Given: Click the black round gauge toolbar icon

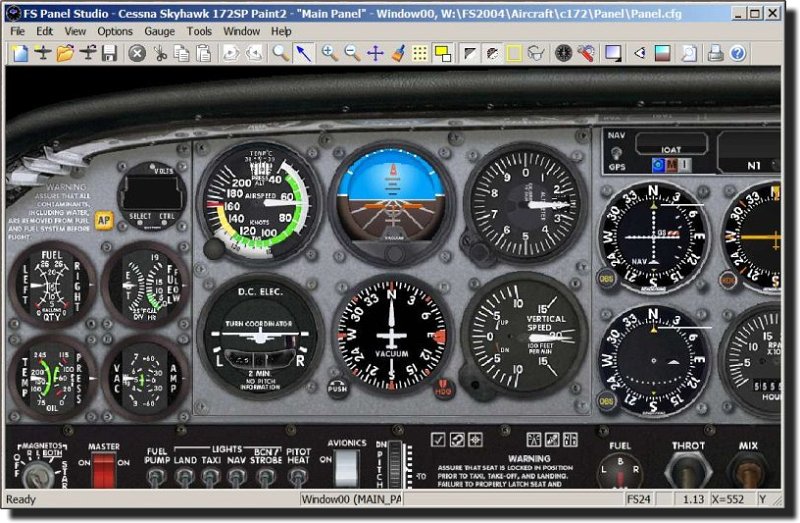Looking at the screenshot, I should pyautogui.click(x=563, y=53).
